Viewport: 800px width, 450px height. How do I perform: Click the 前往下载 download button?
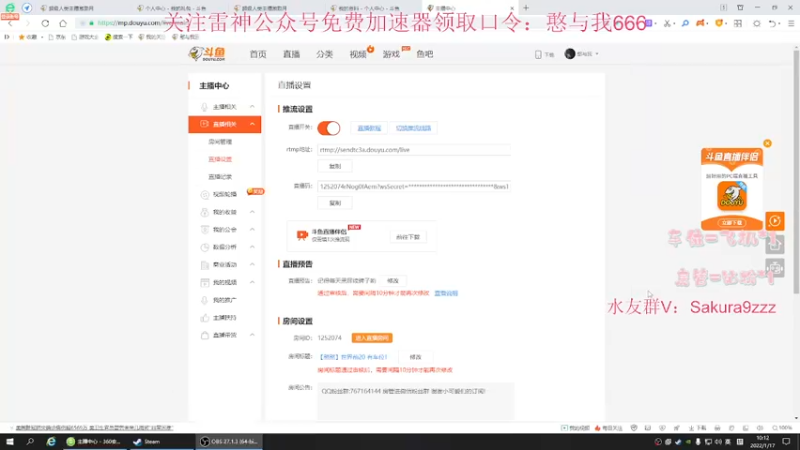coord(408,237)
